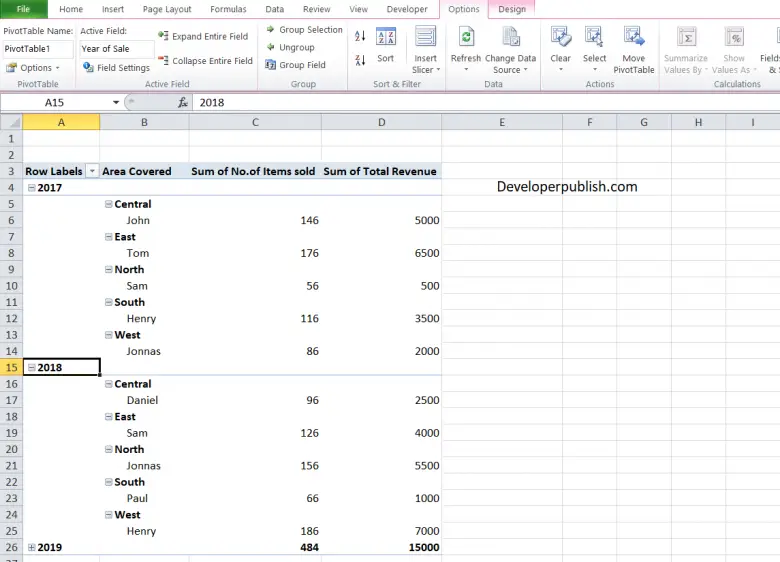The width and height of the screenshot is (780, 562).
Task: Click the Area Covered header cell
Action: [144, 171]
